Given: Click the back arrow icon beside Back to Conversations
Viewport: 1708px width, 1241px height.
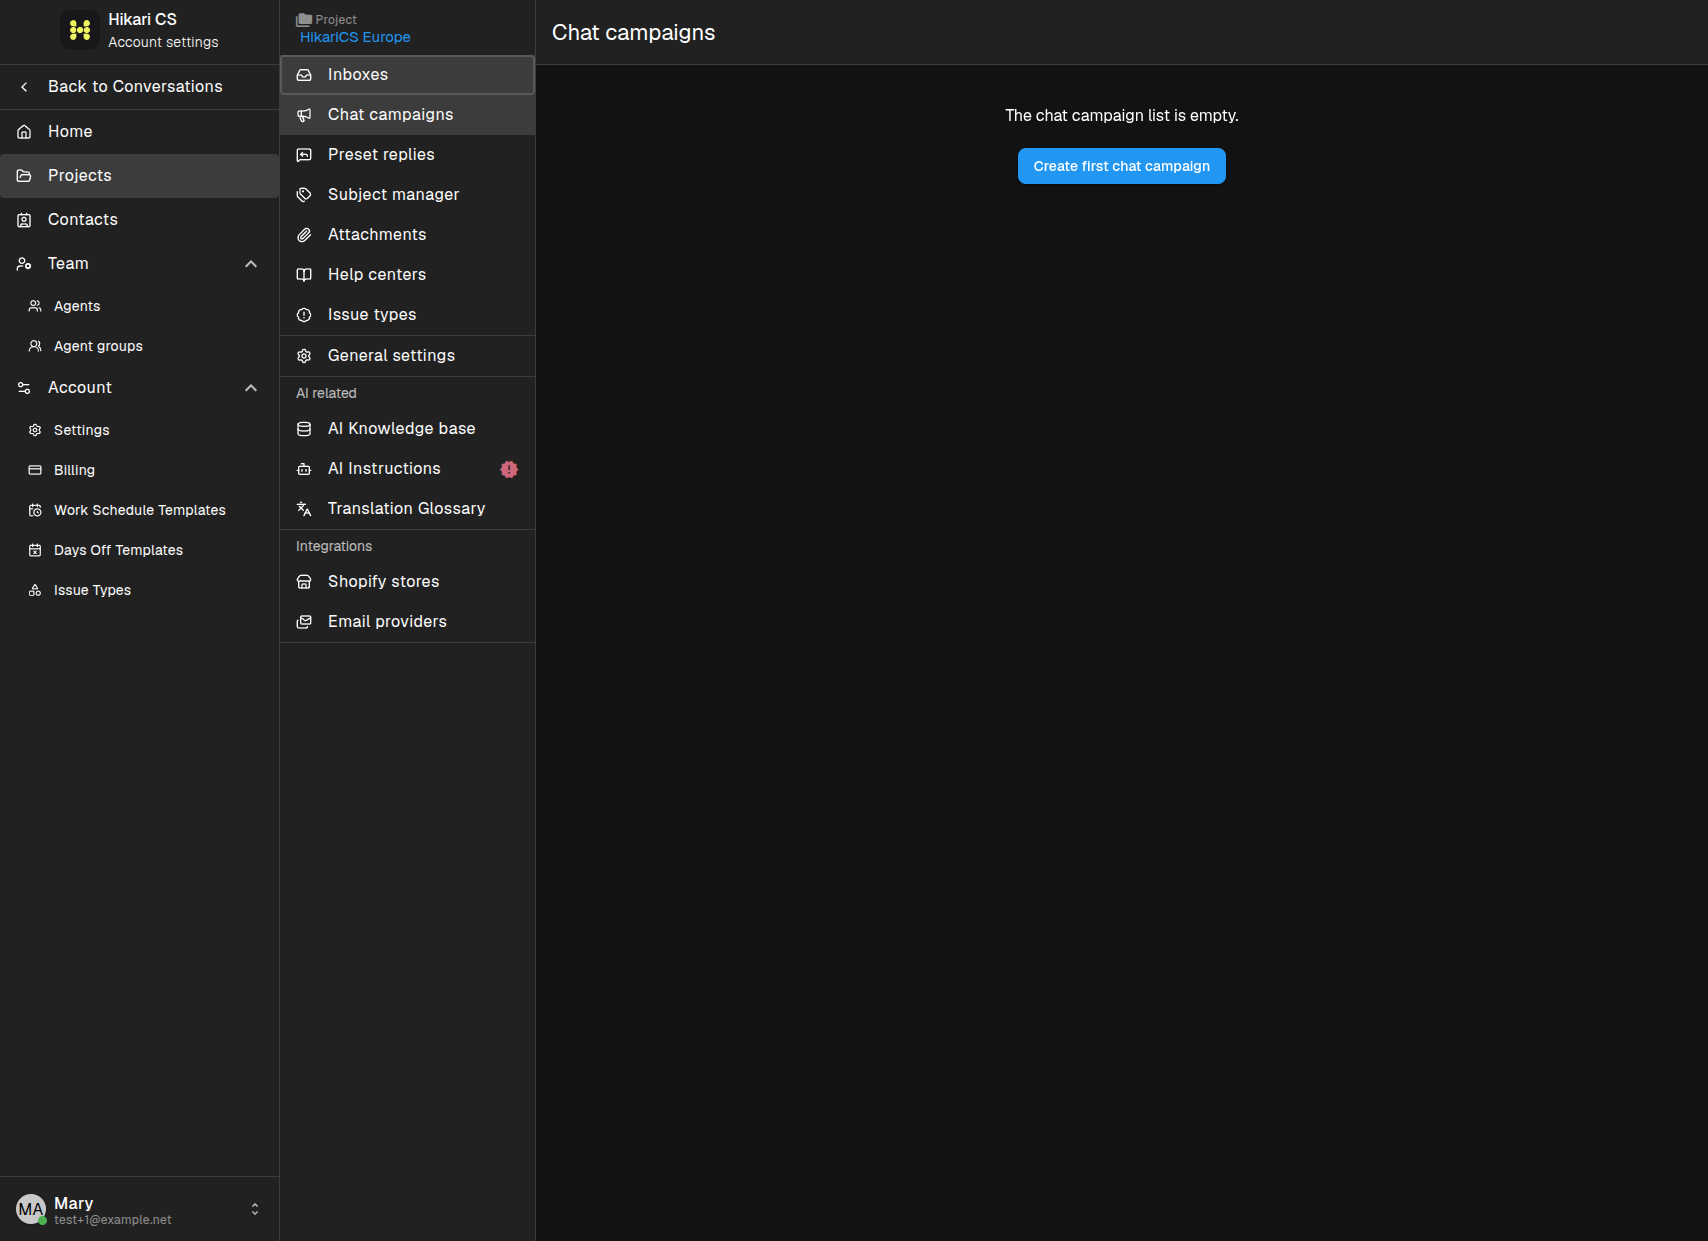Looking at the screenshot, I should pyautogui.click(x=24, y=87).
